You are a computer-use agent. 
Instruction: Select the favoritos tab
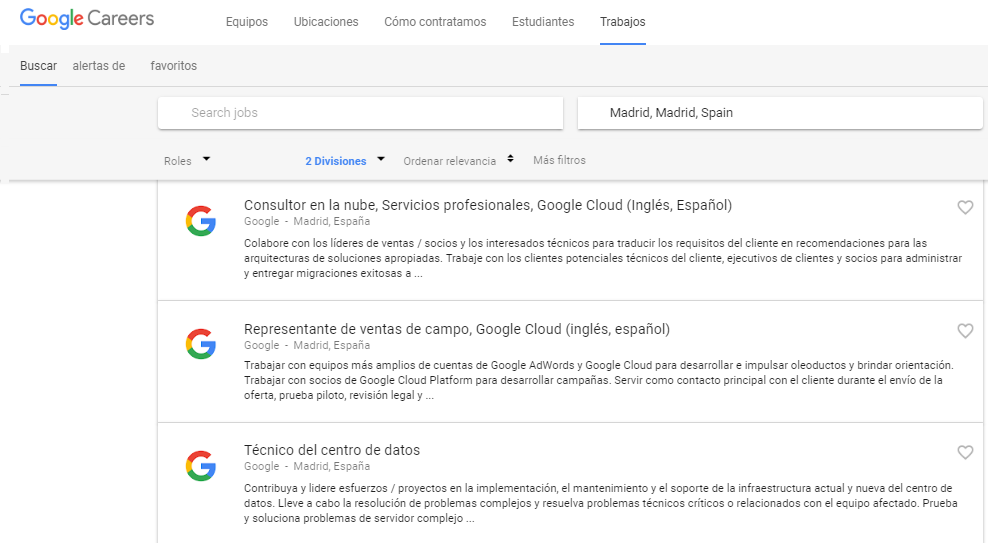coord(174,66)
